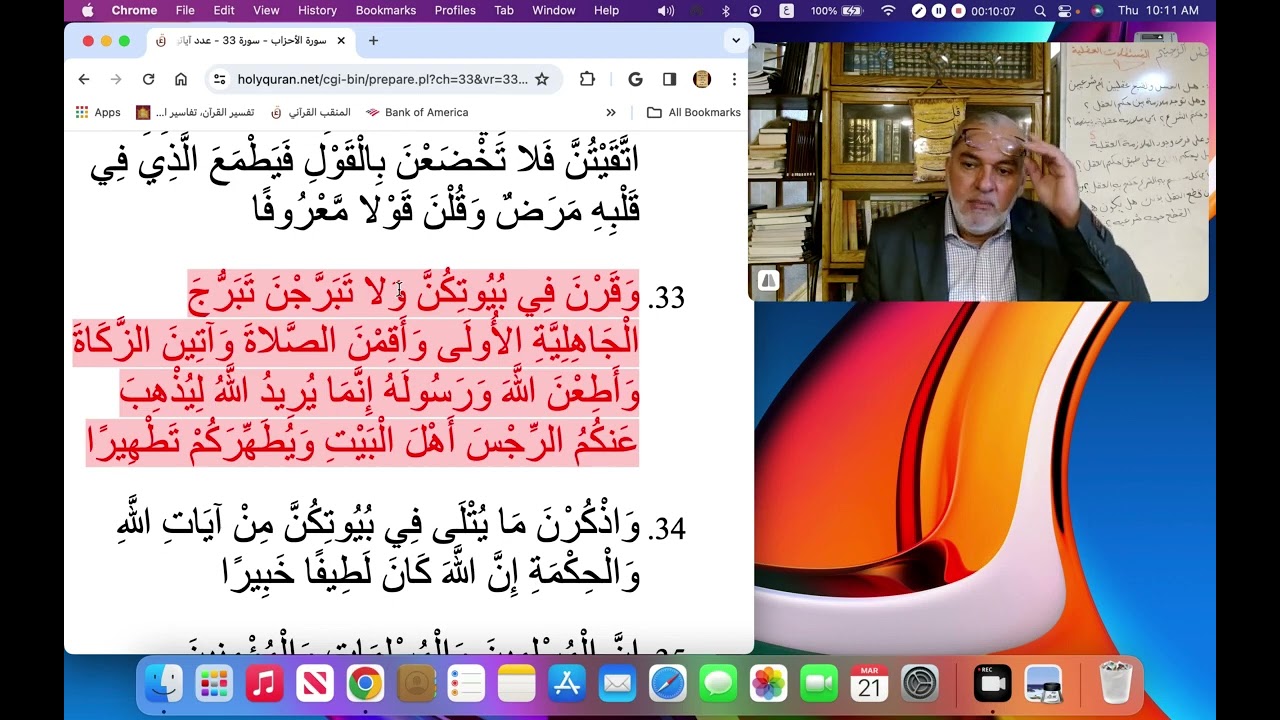Open Reminders app in the Dock
The width and height of the screenshot is (1280, 720).
point(466,684)
